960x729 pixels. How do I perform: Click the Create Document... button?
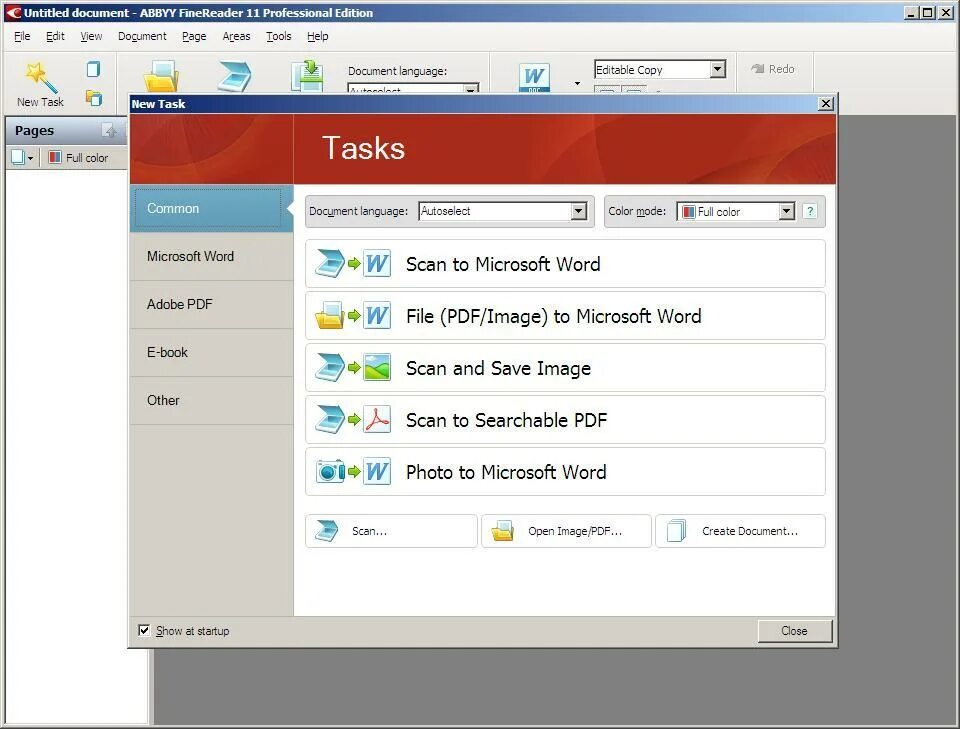[740, 531]
